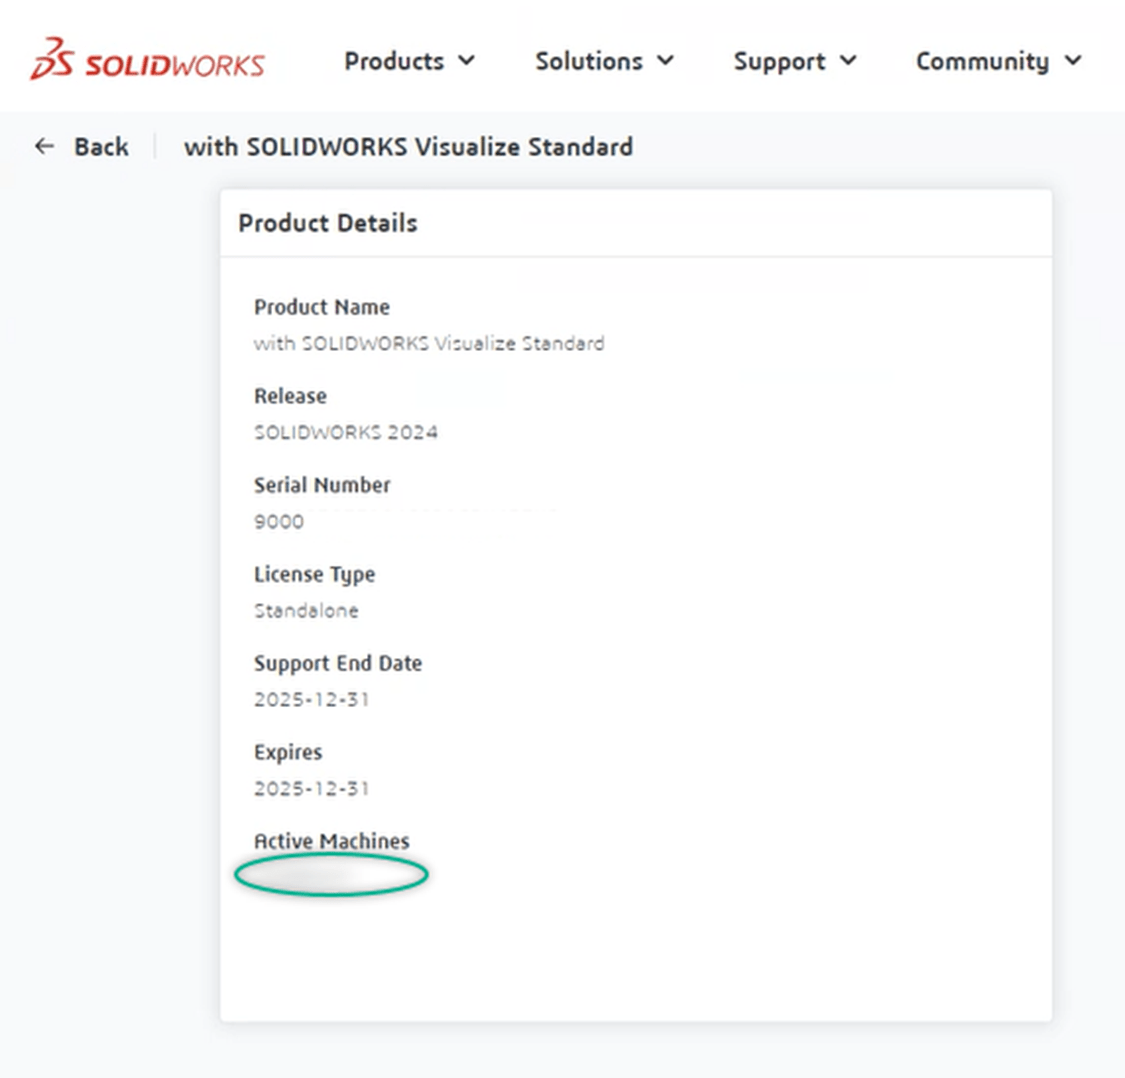Click the Back link

[x=100, y=146]
